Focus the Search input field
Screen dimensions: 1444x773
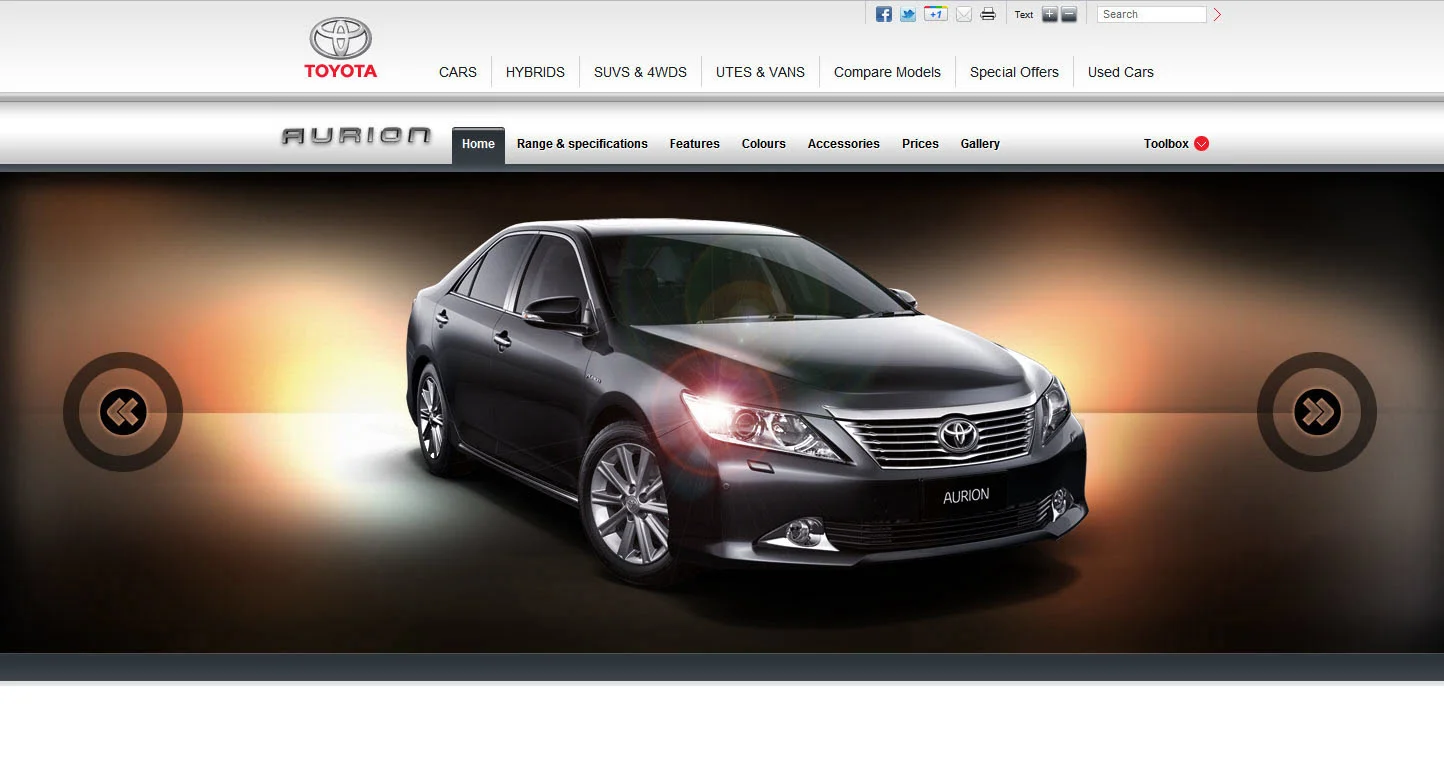1152,14
